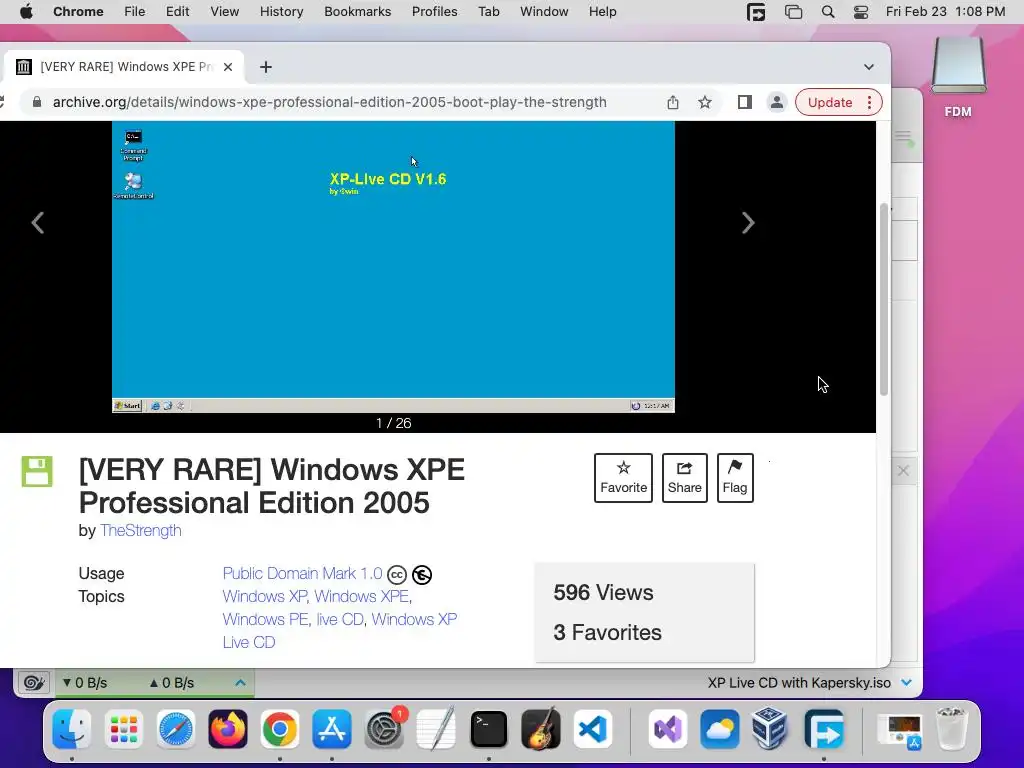Open a new Chrome tab

266,67
